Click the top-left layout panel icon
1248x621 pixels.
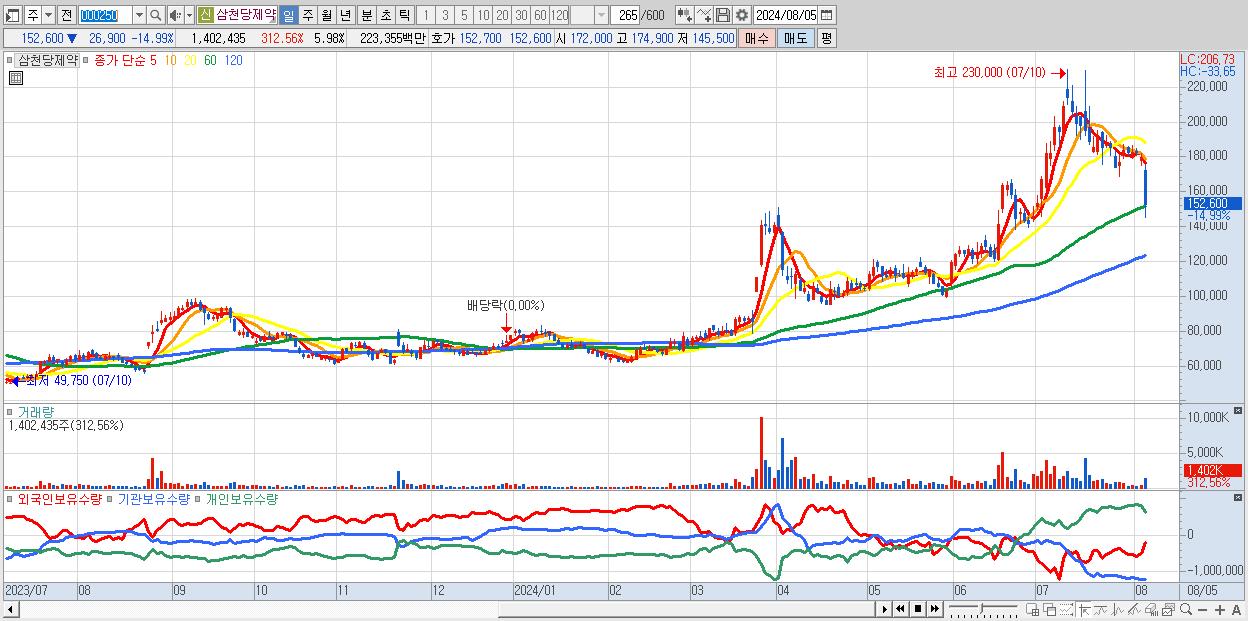pyautogui.click(x=12, y=15)
